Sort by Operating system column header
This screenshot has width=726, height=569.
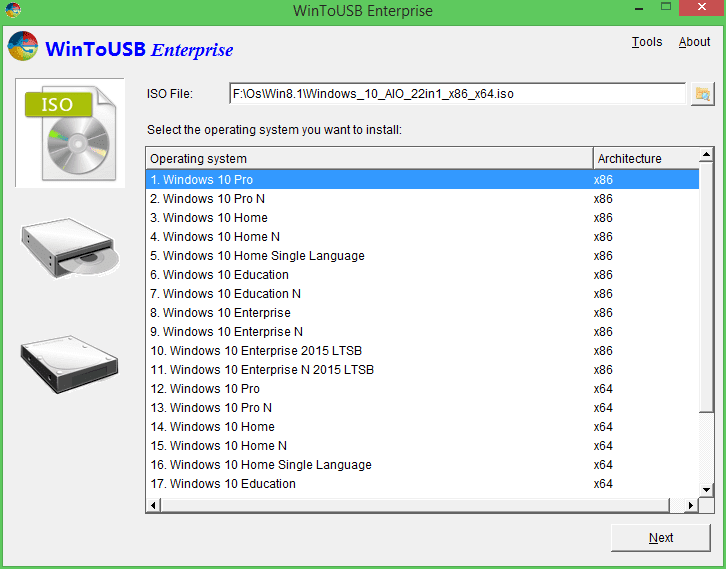(369, 159)
